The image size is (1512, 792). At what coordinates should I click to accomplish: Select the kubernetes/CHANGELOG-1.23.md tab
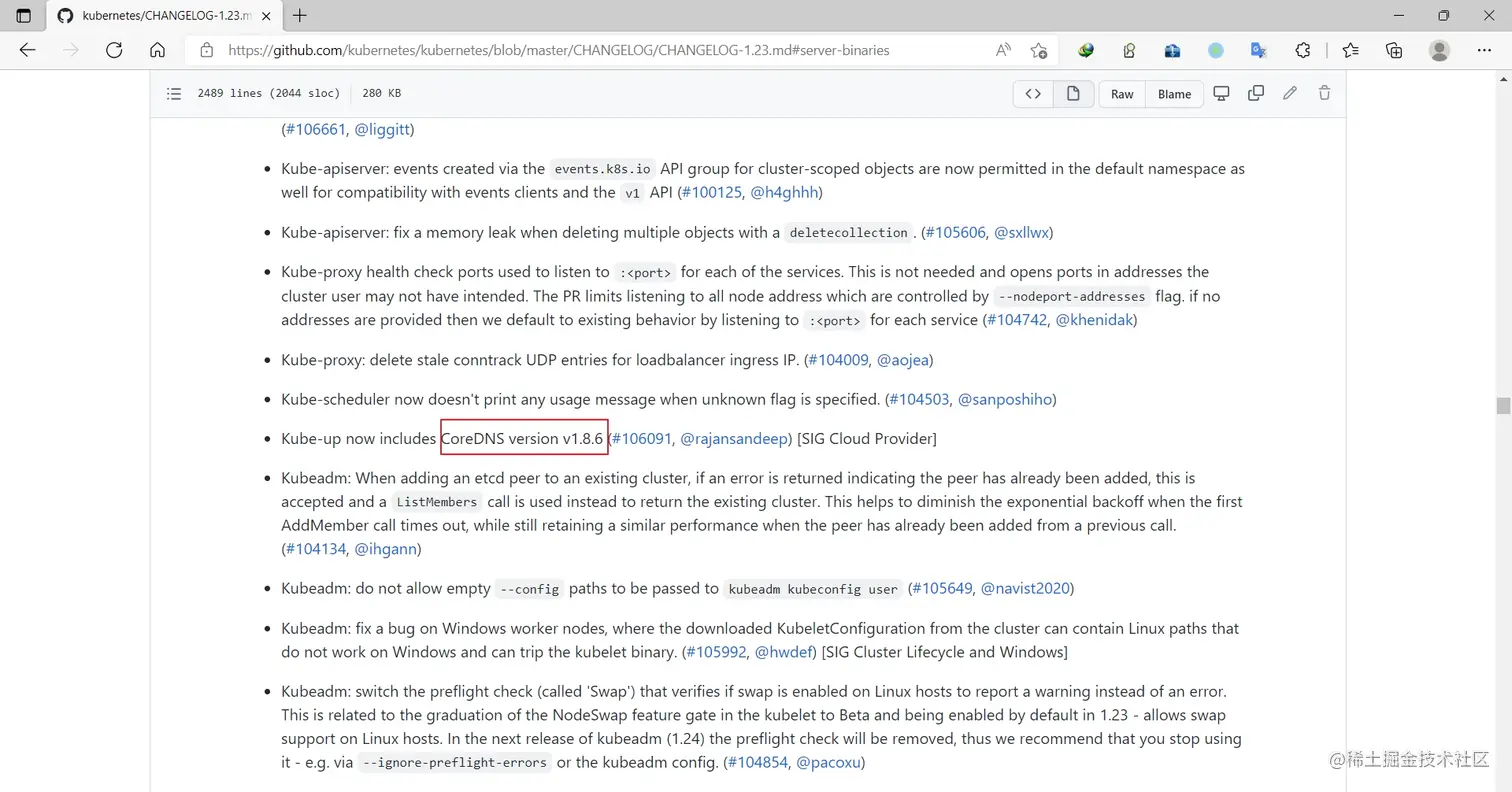[x=165, y=15]
